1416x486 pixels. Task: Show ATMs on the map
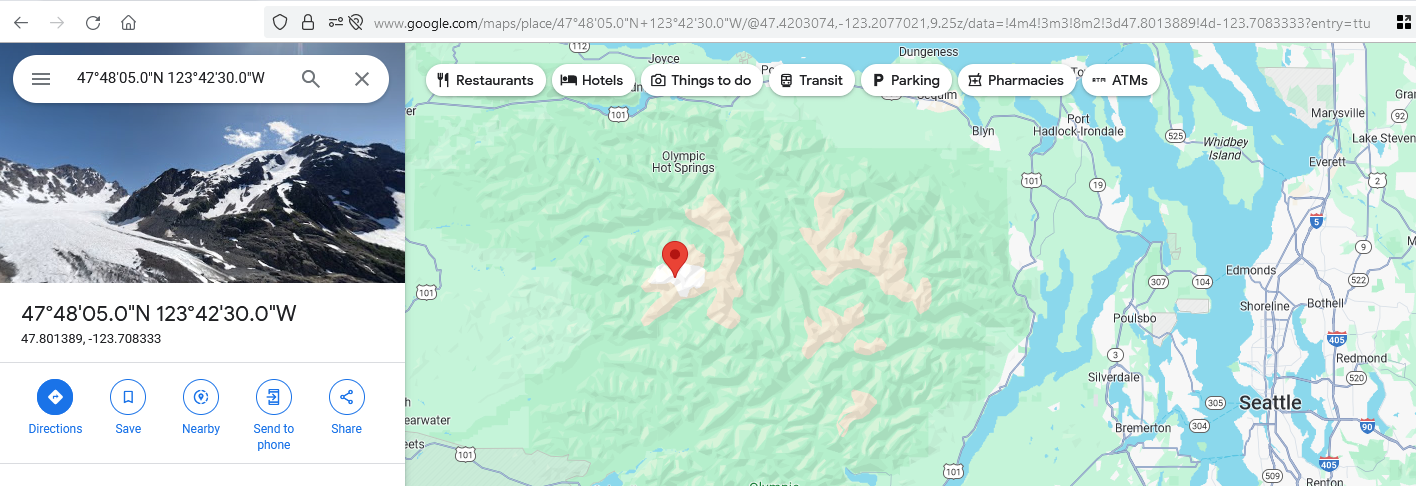tap(1121, 80)
